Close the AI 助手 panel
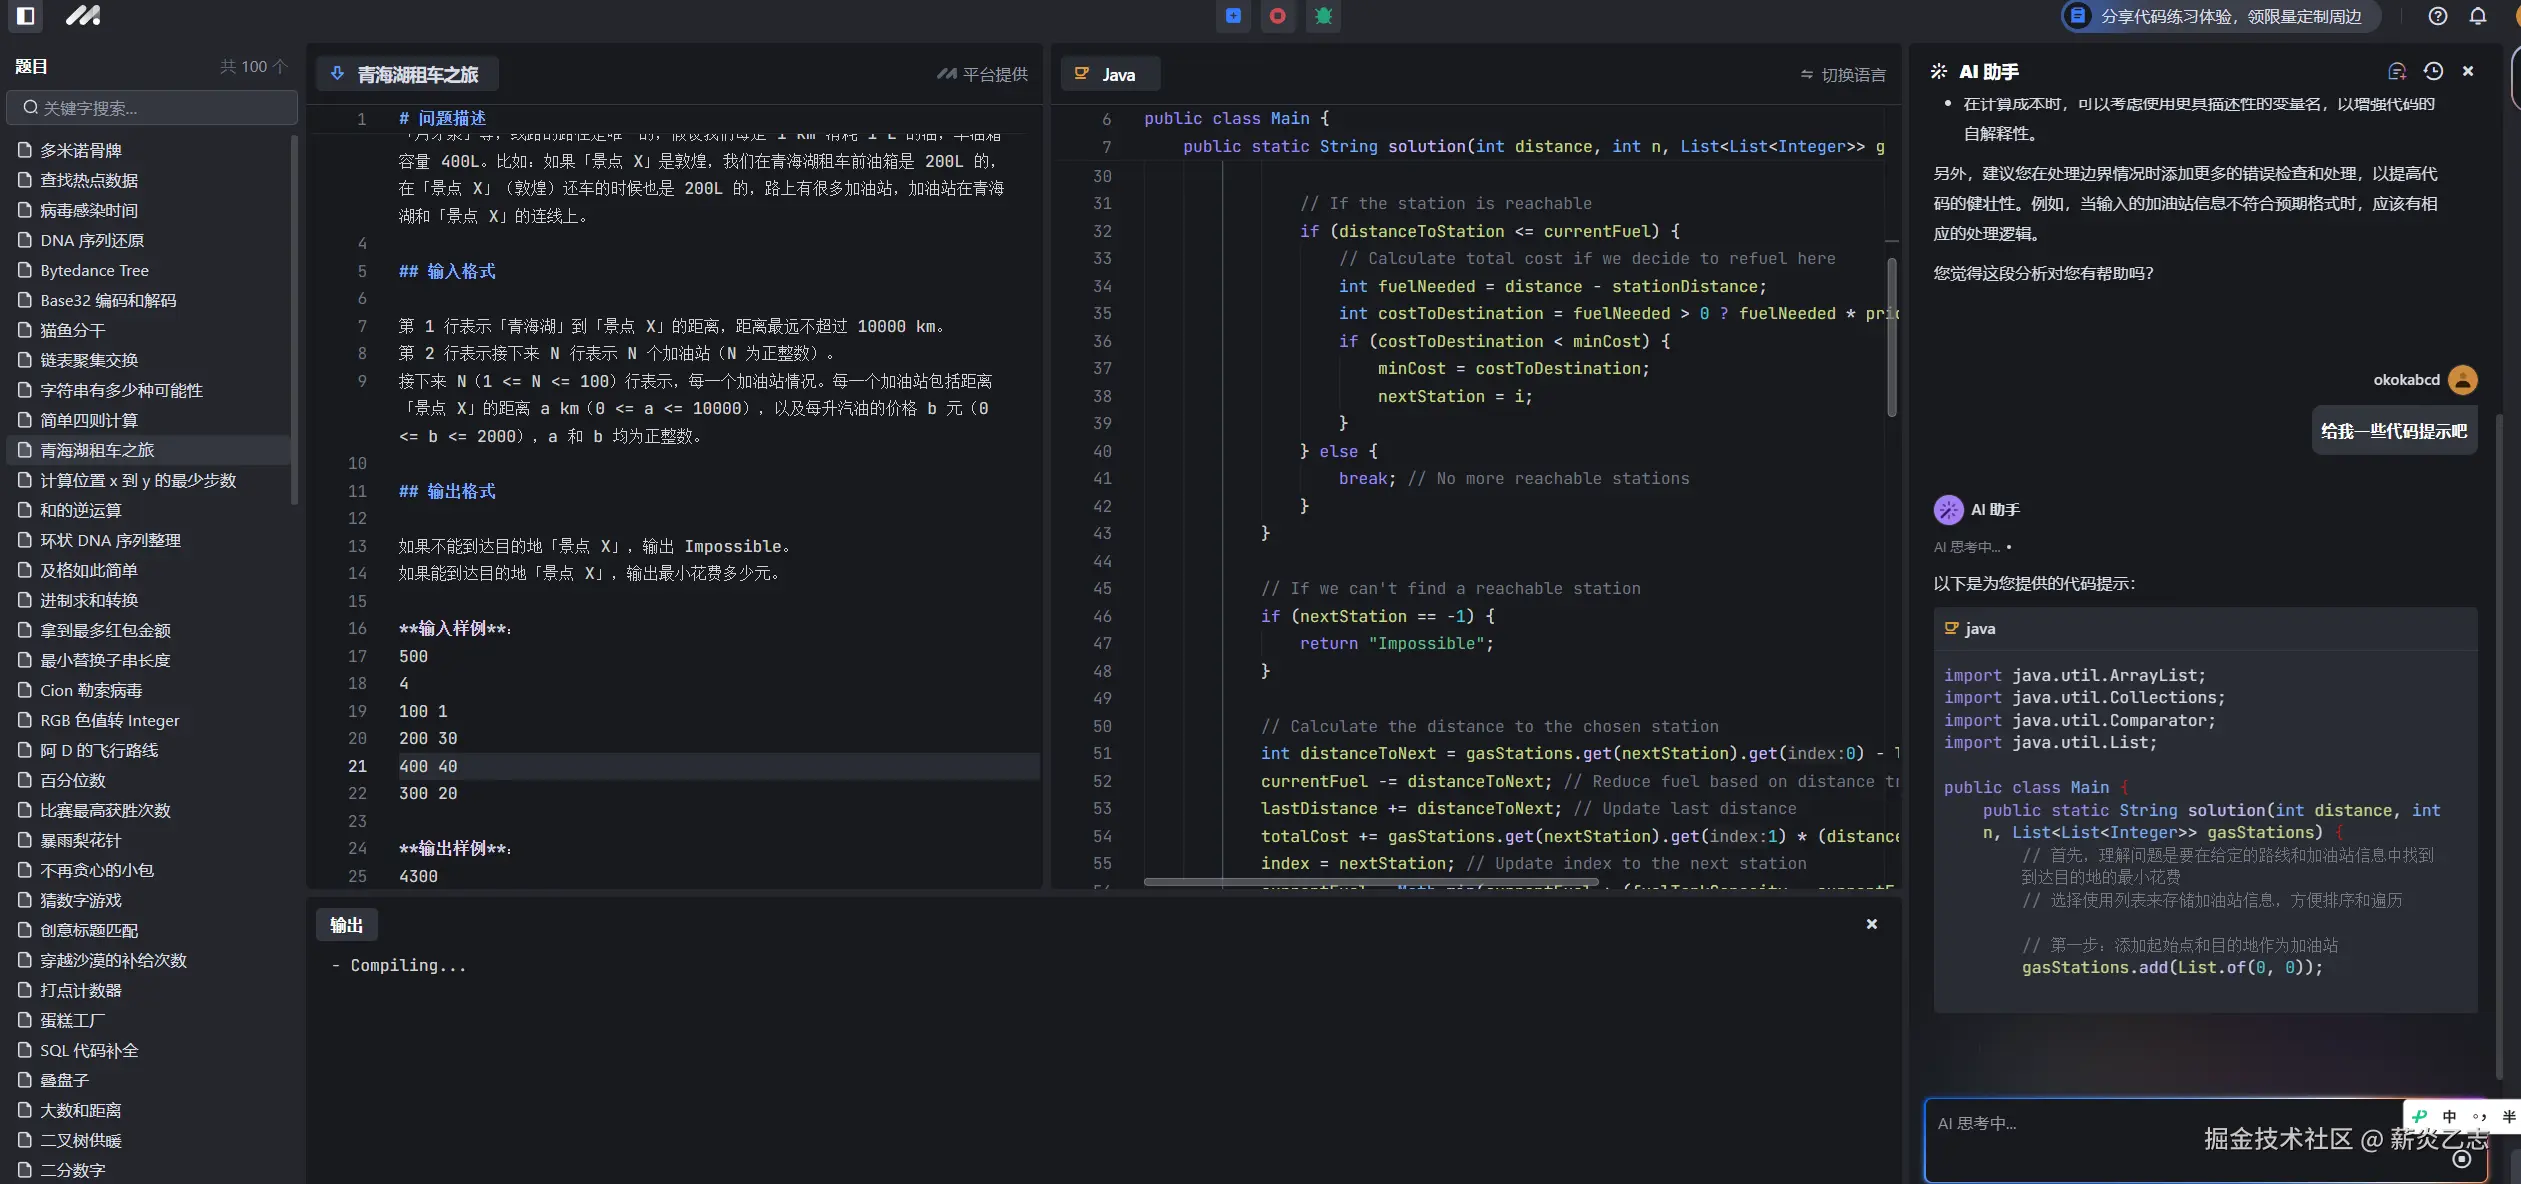The width and height of the screenshot is (2521, 1184). (x=2468, y=71)
